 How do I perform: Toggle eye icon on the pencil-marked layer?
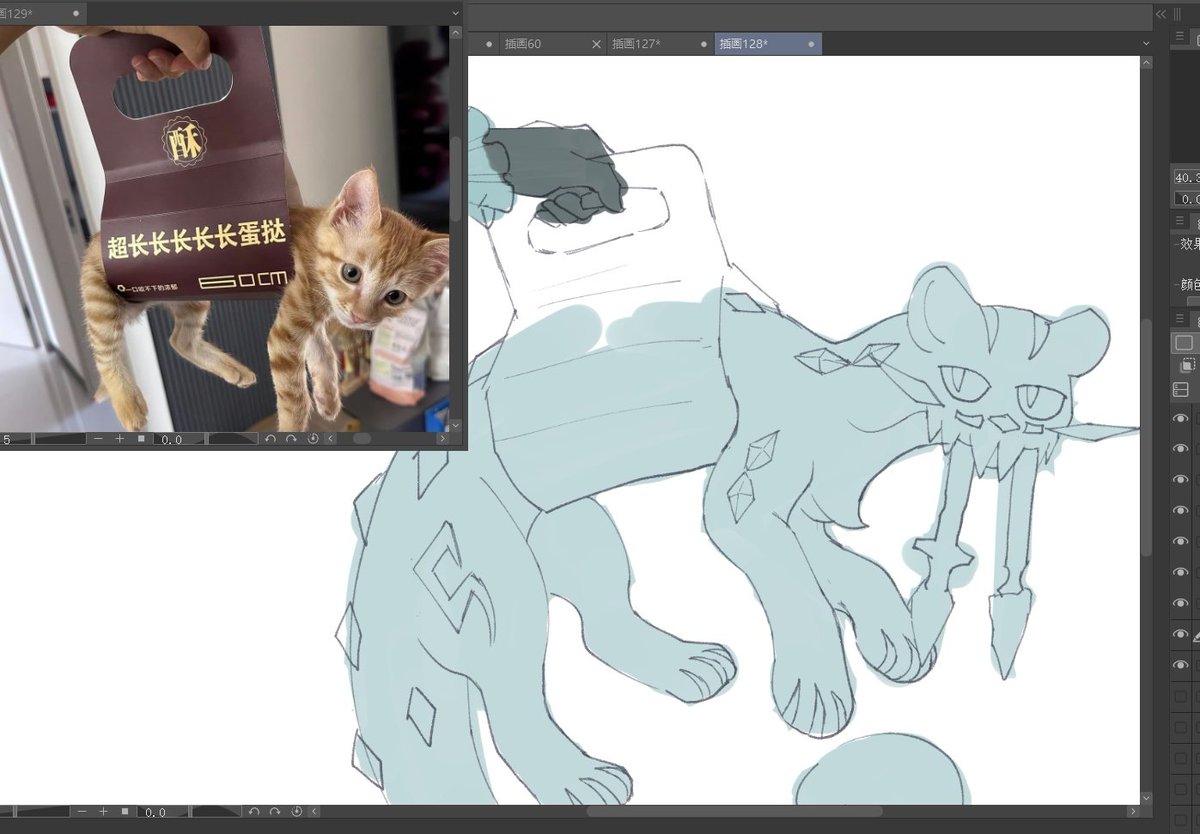pyautogui.click(x=1180, y=635)
